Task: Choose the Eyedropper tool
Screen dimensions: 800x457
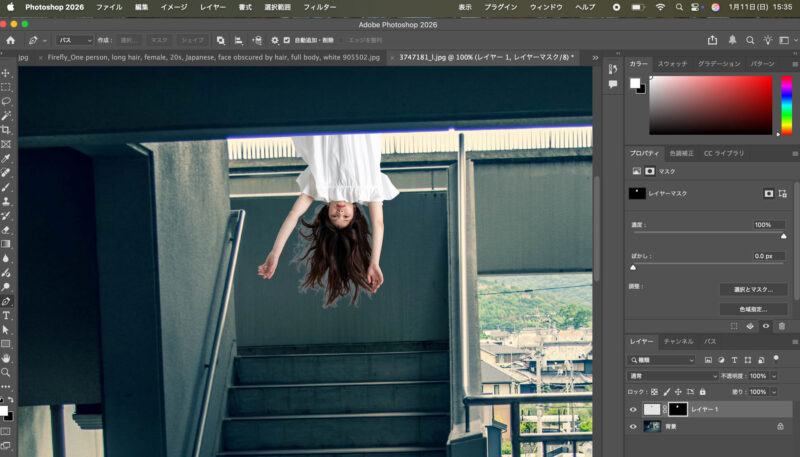Action: (x=6, y=158)
